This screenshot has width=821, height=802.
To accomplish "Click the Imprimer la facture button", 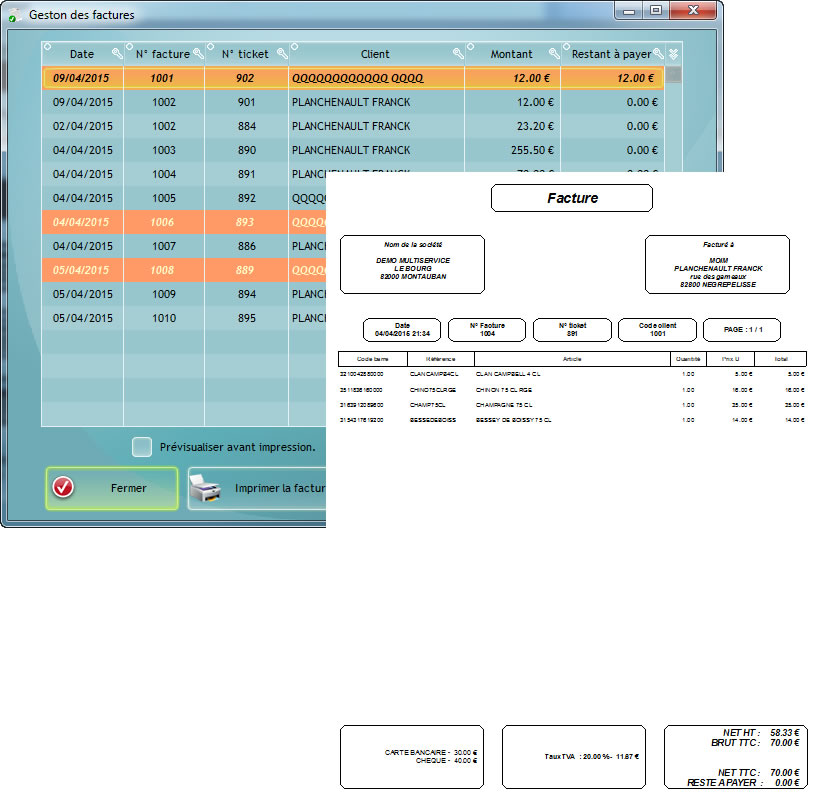I will pos(258,489).
